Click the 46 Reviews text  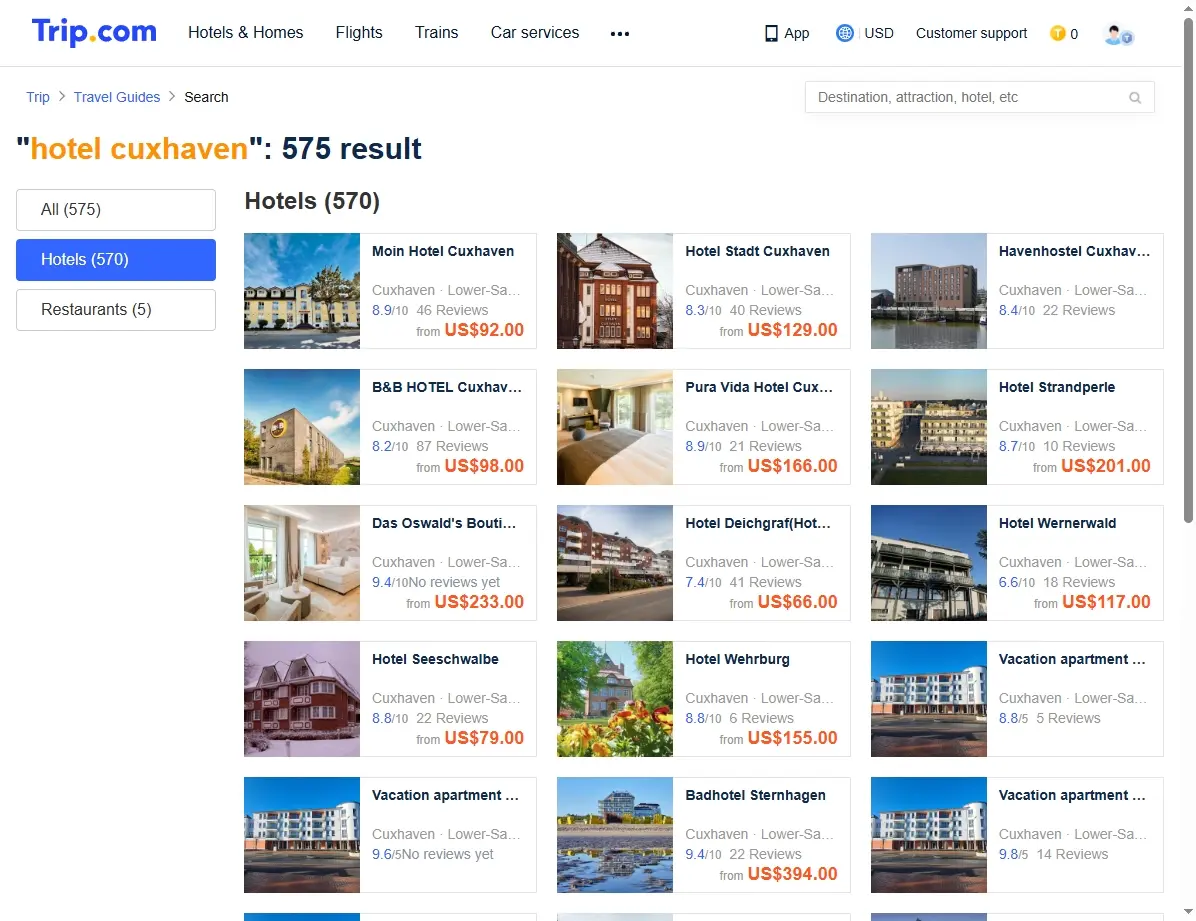452,310
